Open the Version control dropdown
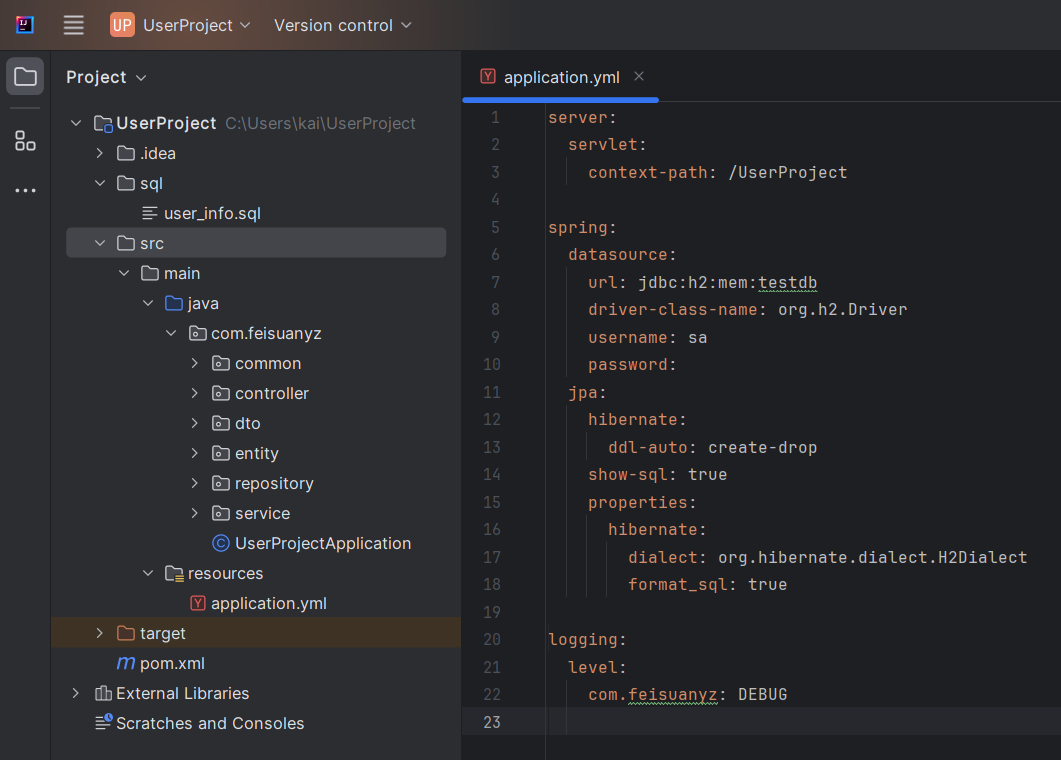 coord(342,25)
